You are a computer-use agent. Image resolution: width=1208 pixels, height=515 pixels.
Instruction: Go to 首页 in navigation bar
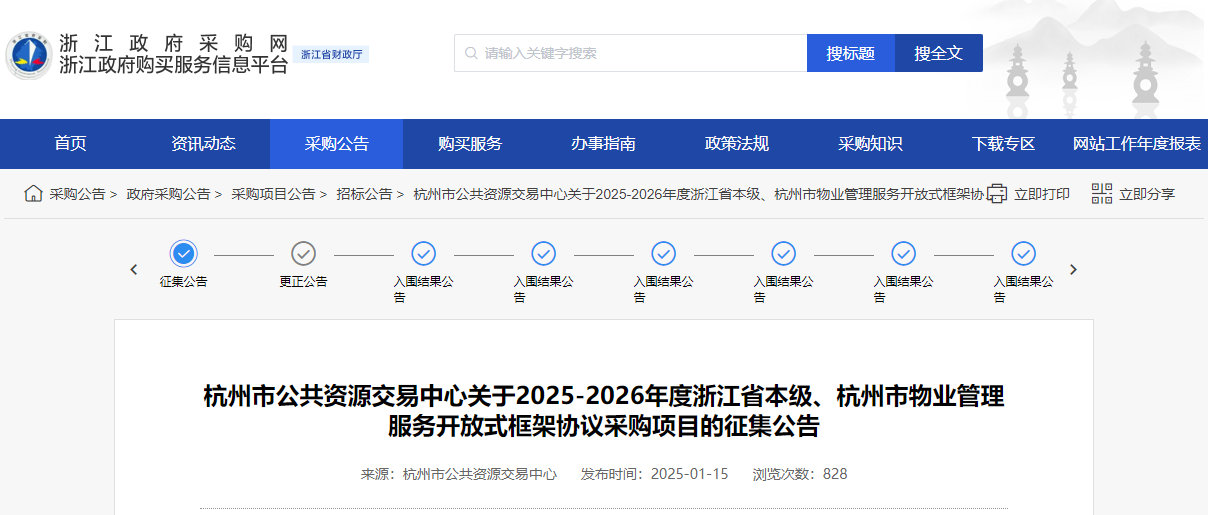pos(70,144)
